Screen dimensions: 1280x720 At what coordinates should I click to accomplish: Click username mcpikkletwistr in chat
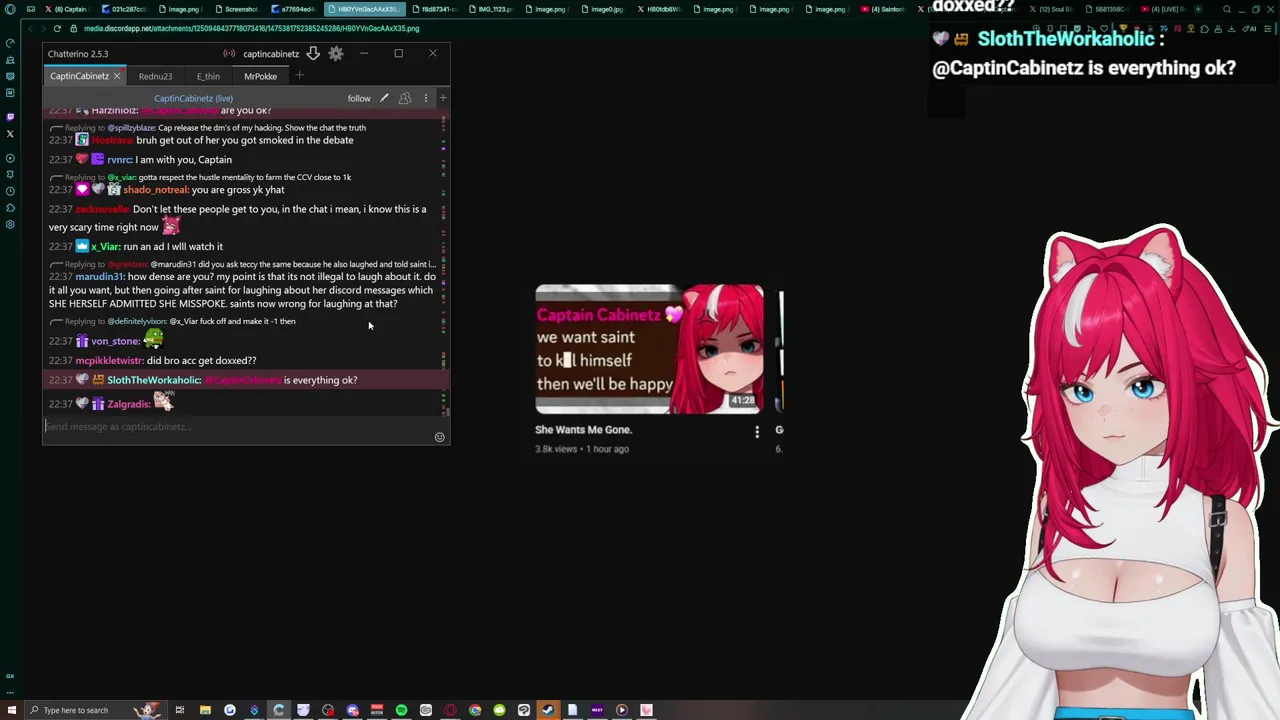(109, 360)
